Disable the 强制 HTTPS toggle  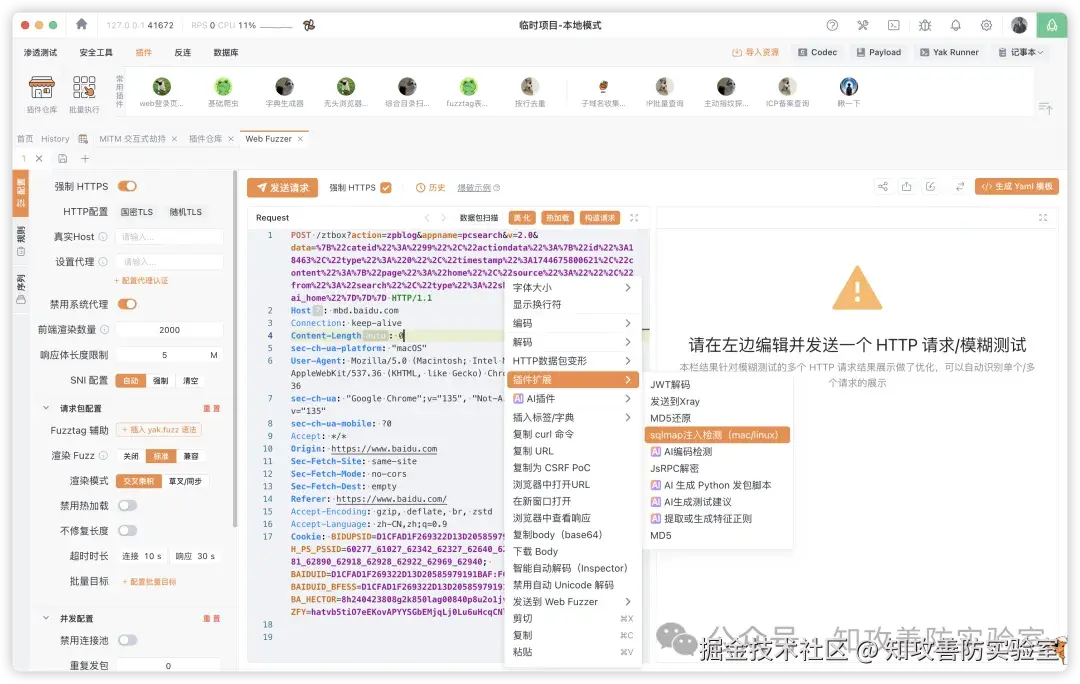click(127, 186)
